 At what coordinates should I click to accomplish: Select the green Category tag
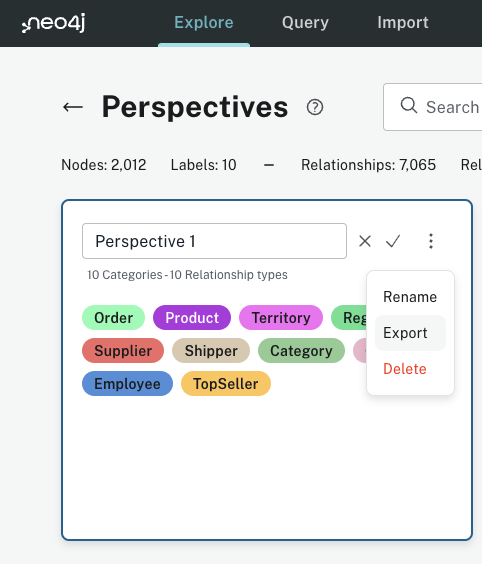click(301, 351)
